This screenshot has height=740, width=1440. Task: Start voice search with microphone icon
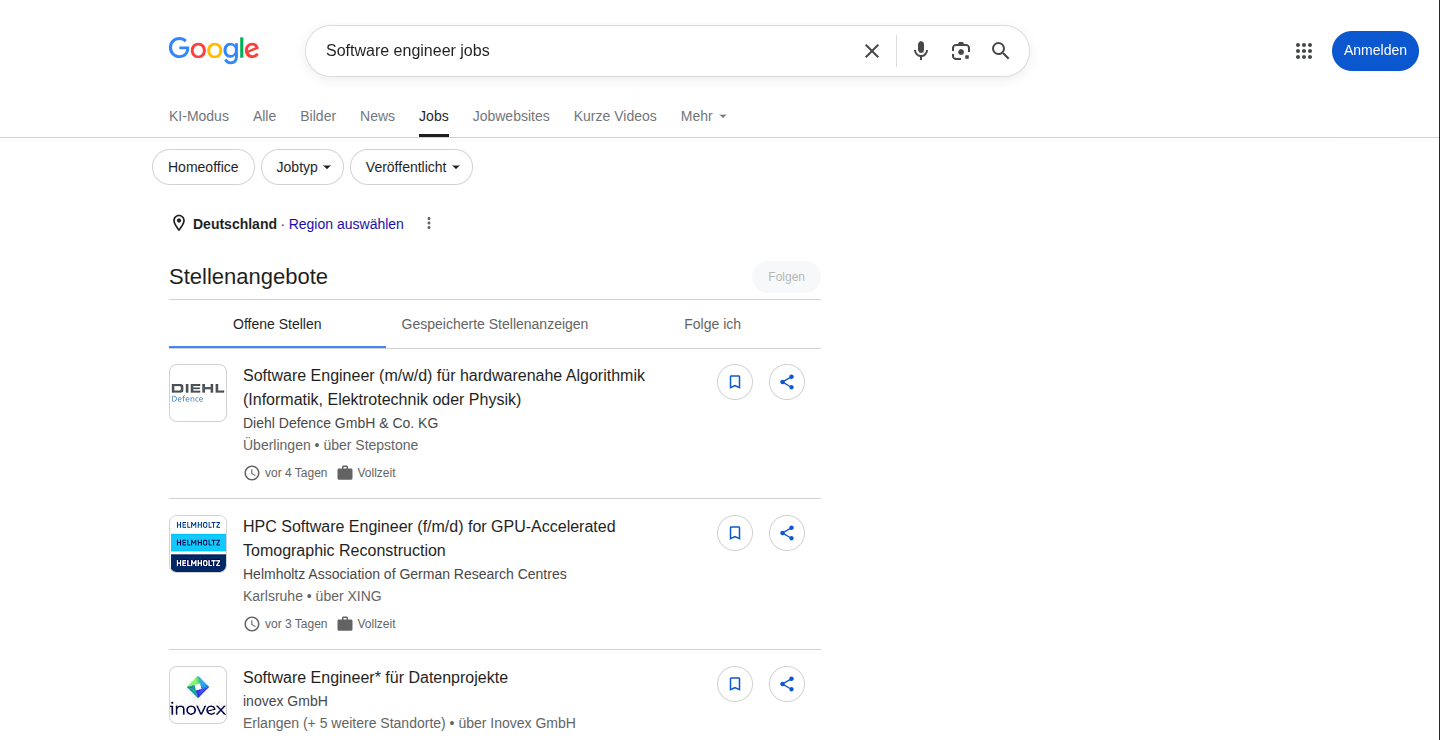[921, 51]
